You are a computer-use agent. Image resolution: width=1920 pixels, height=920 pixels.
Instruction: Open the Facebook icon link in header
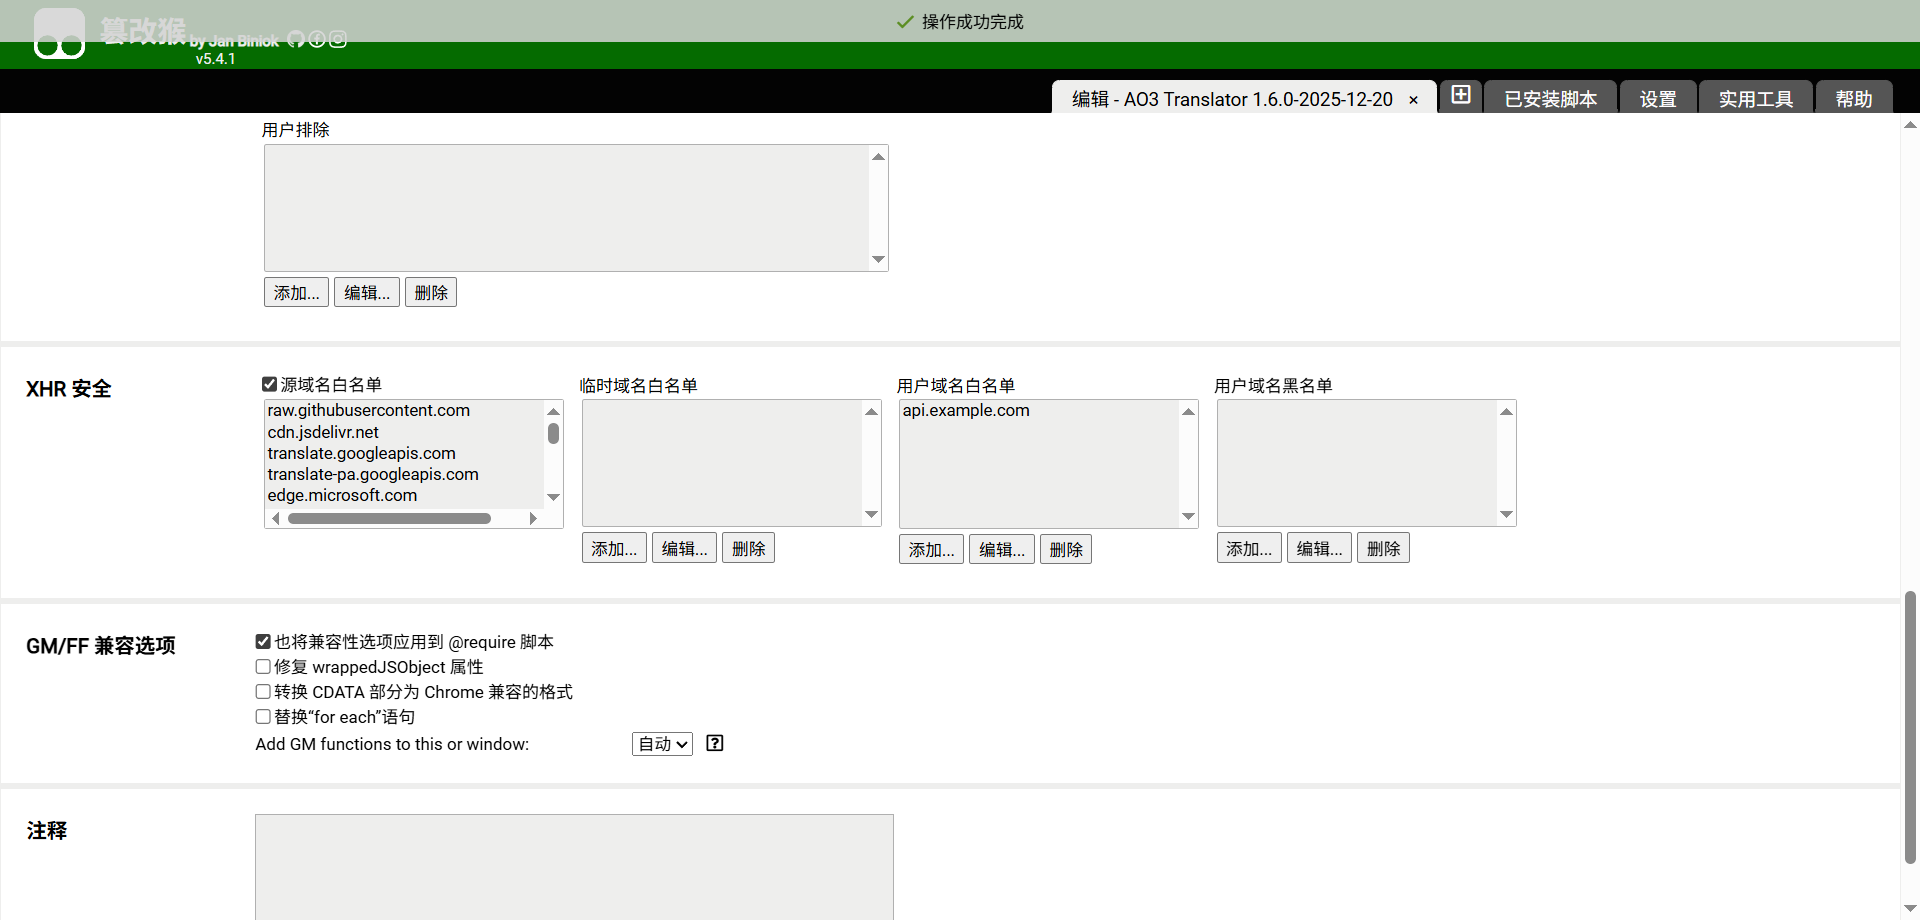317,39
